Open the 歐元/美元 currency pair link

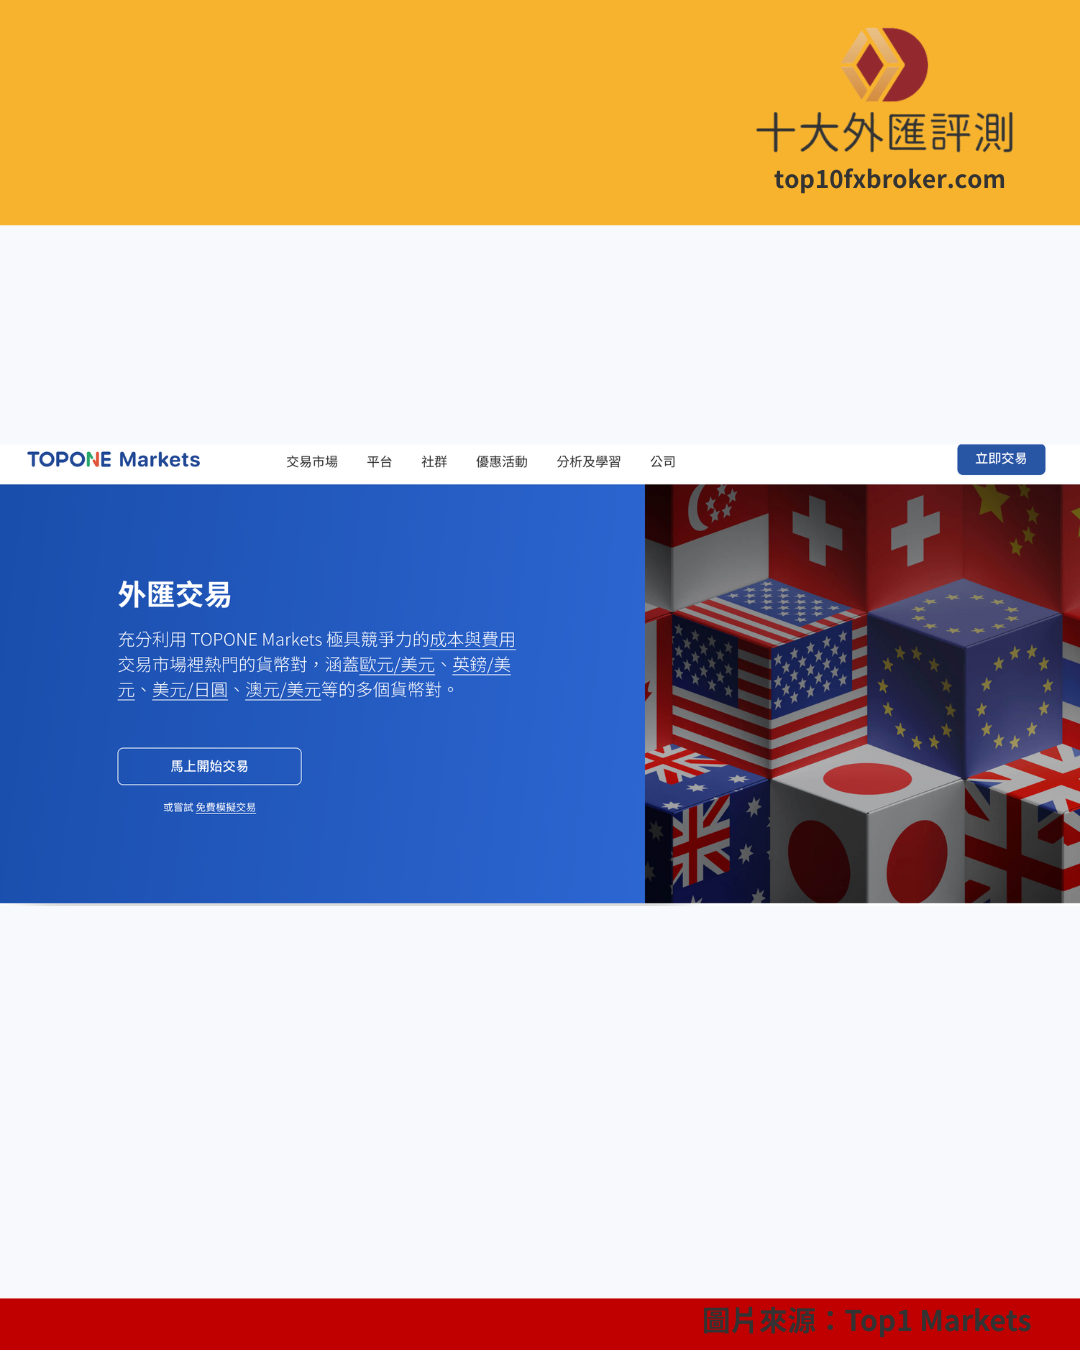397,665
